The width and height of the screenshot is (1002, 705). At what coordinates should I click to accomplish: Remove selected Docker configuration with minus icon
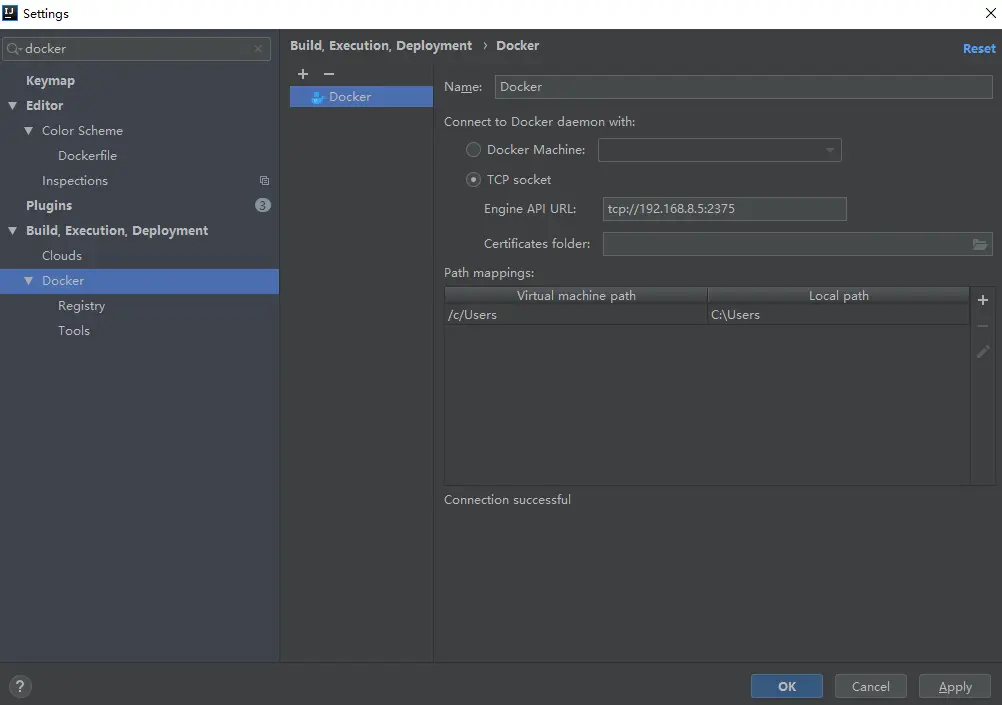click(x=328, y=74)
